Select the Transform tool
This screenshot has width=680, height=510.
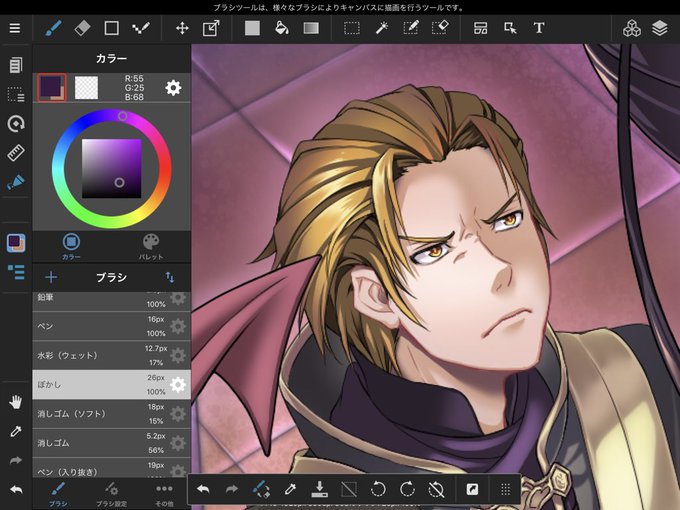click(211, 29)
